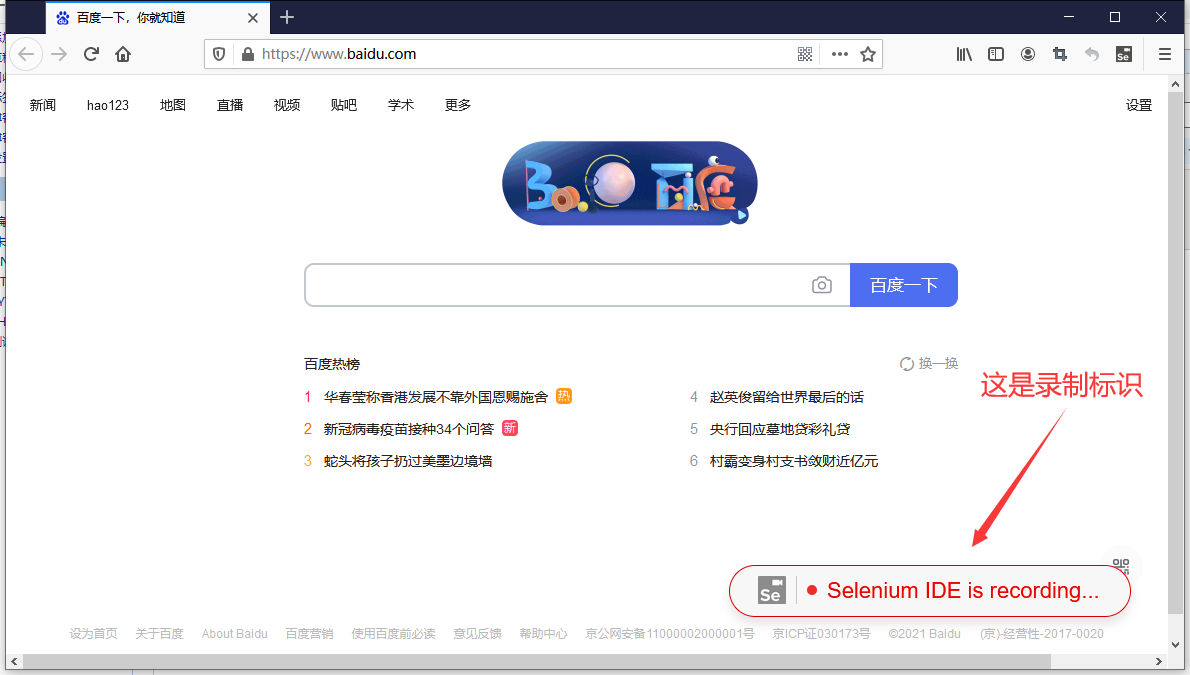Image resolution: width=1190 pixels, height=675 pixels.
Task: Click the horizontal scrollbar left arrow
Action: 14,661
